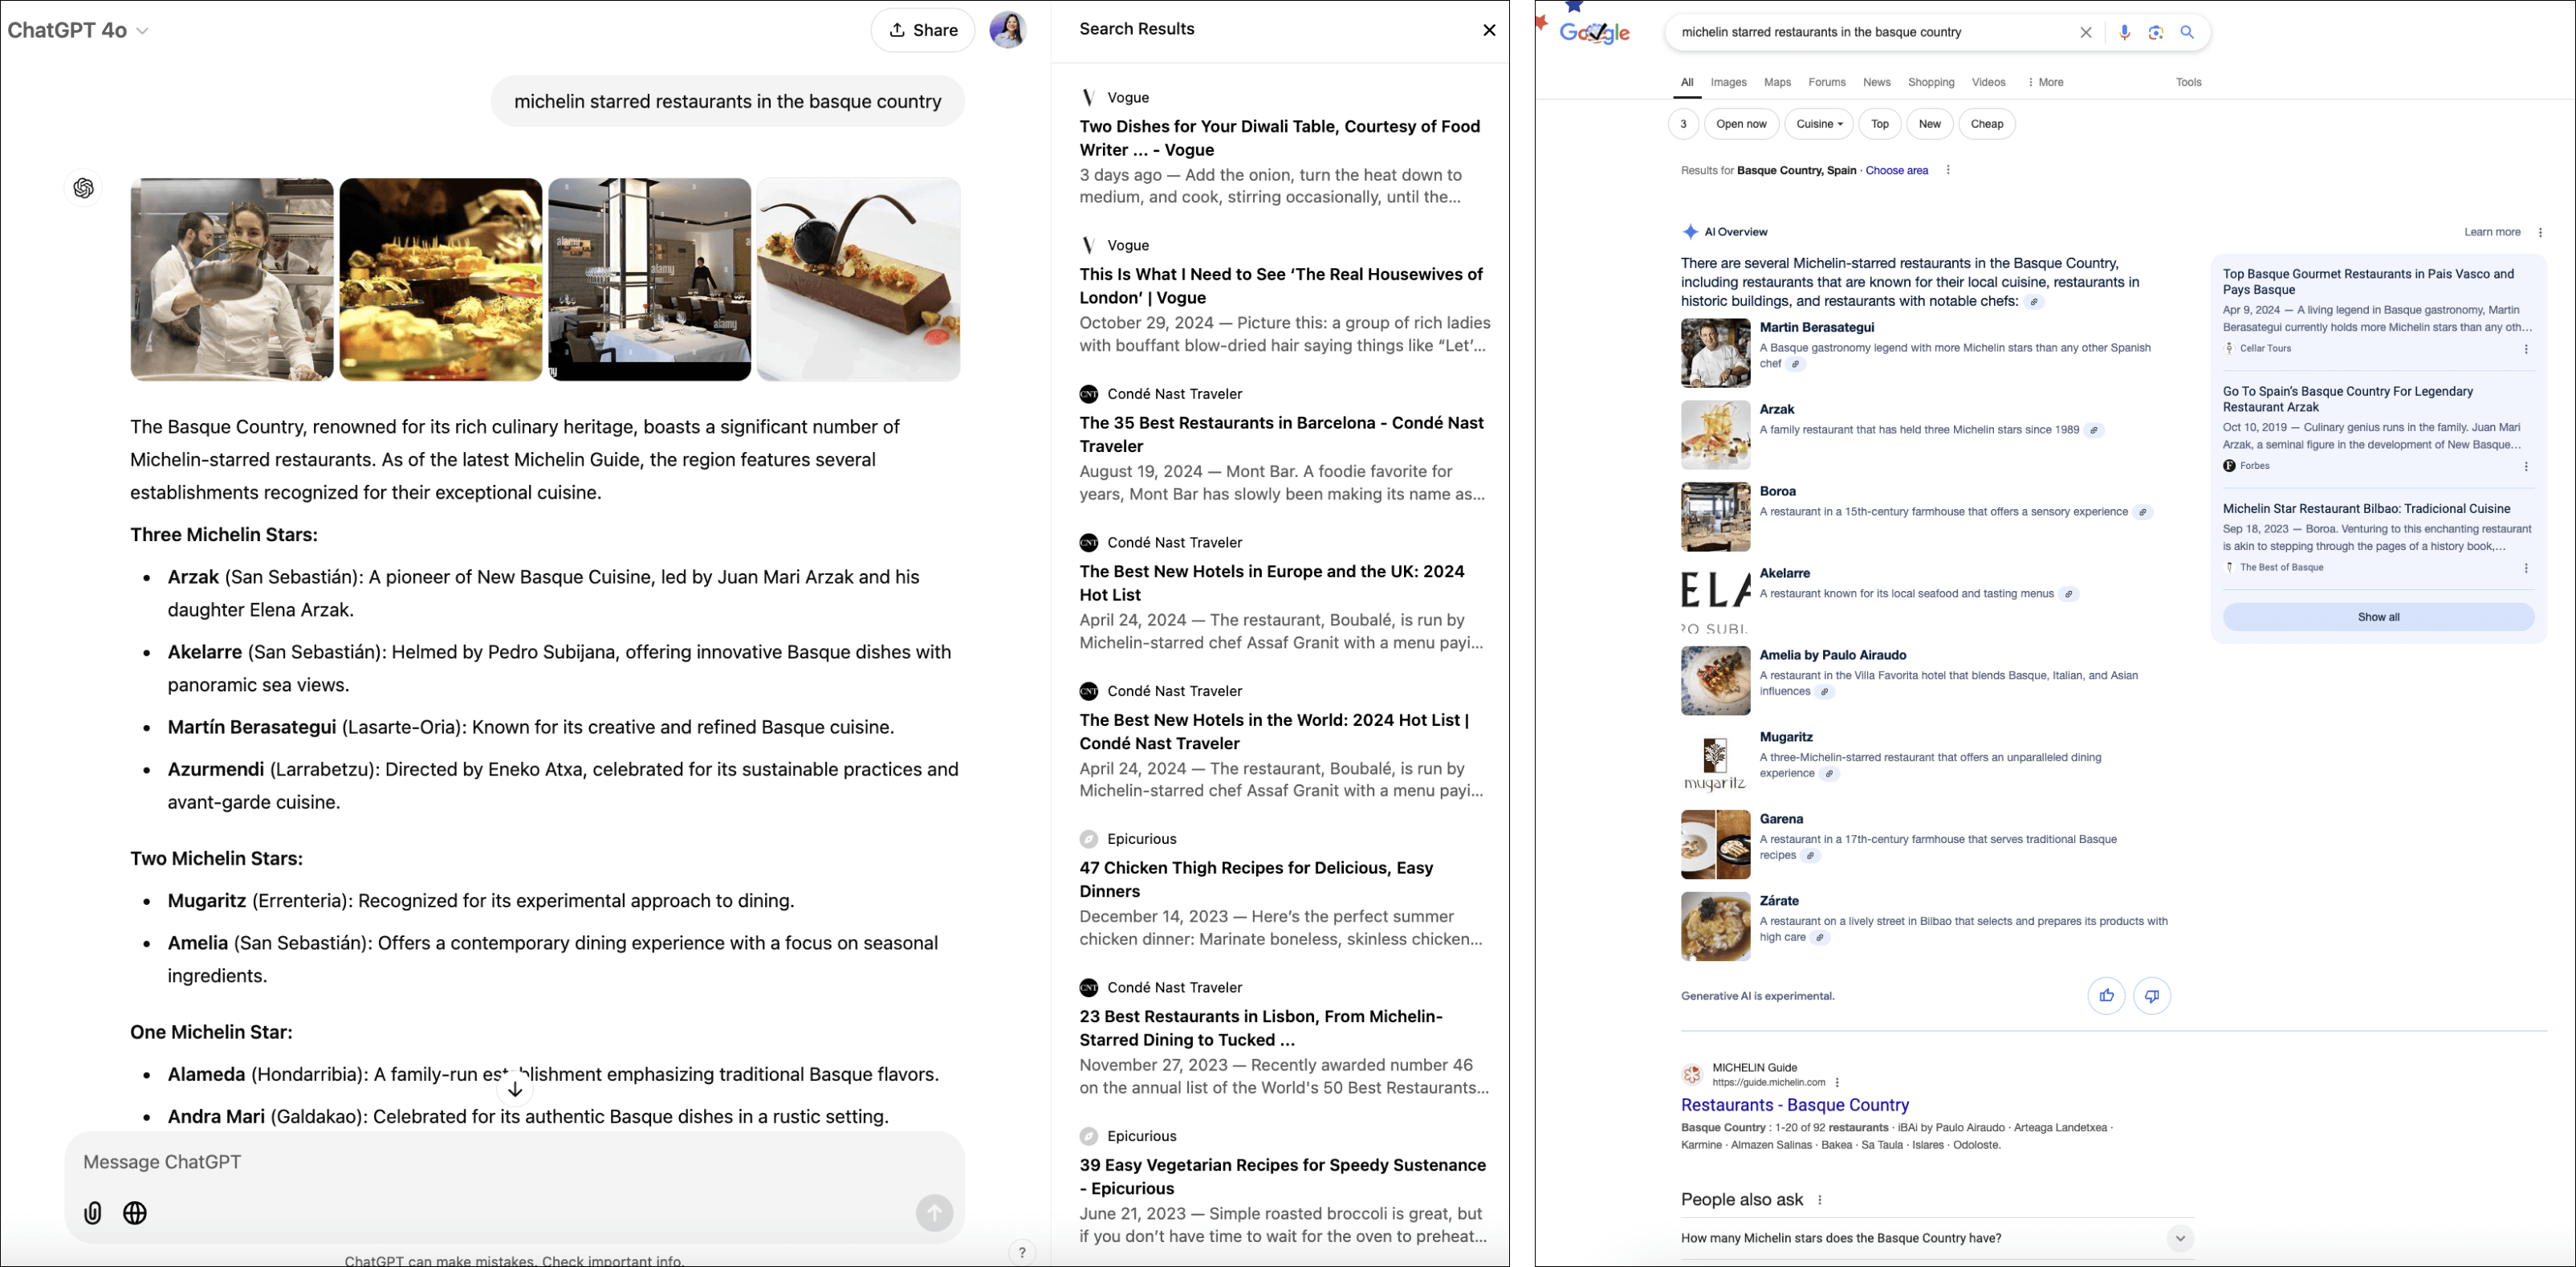Open Vogue result about Diwali Table dishes
This screenshot has width=2576, height=1267.
pyautogui.click(x=1279, y=138)
